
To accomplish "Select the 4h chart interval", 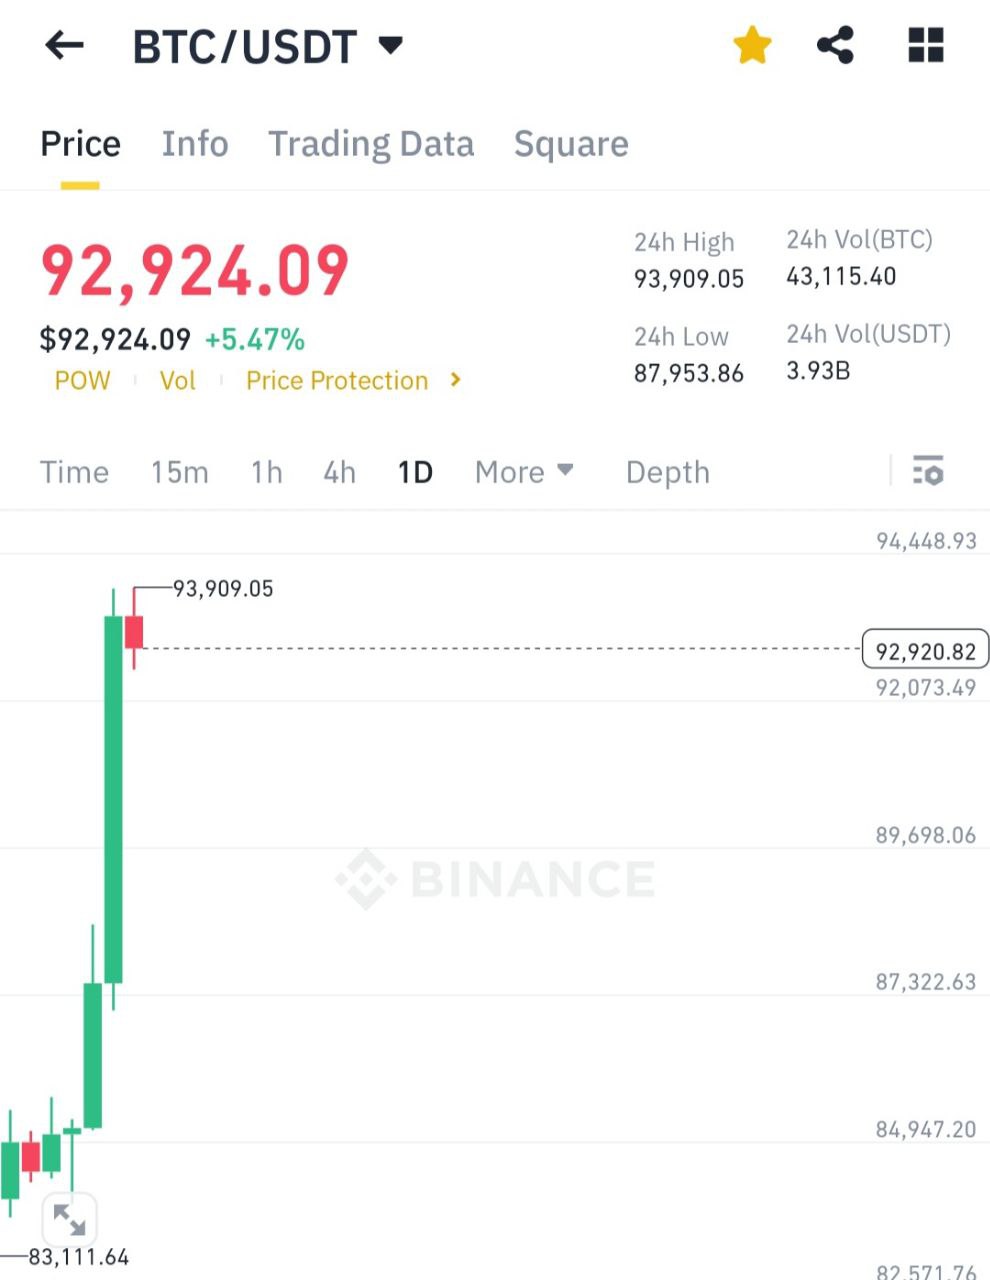I will pos(339,472).
